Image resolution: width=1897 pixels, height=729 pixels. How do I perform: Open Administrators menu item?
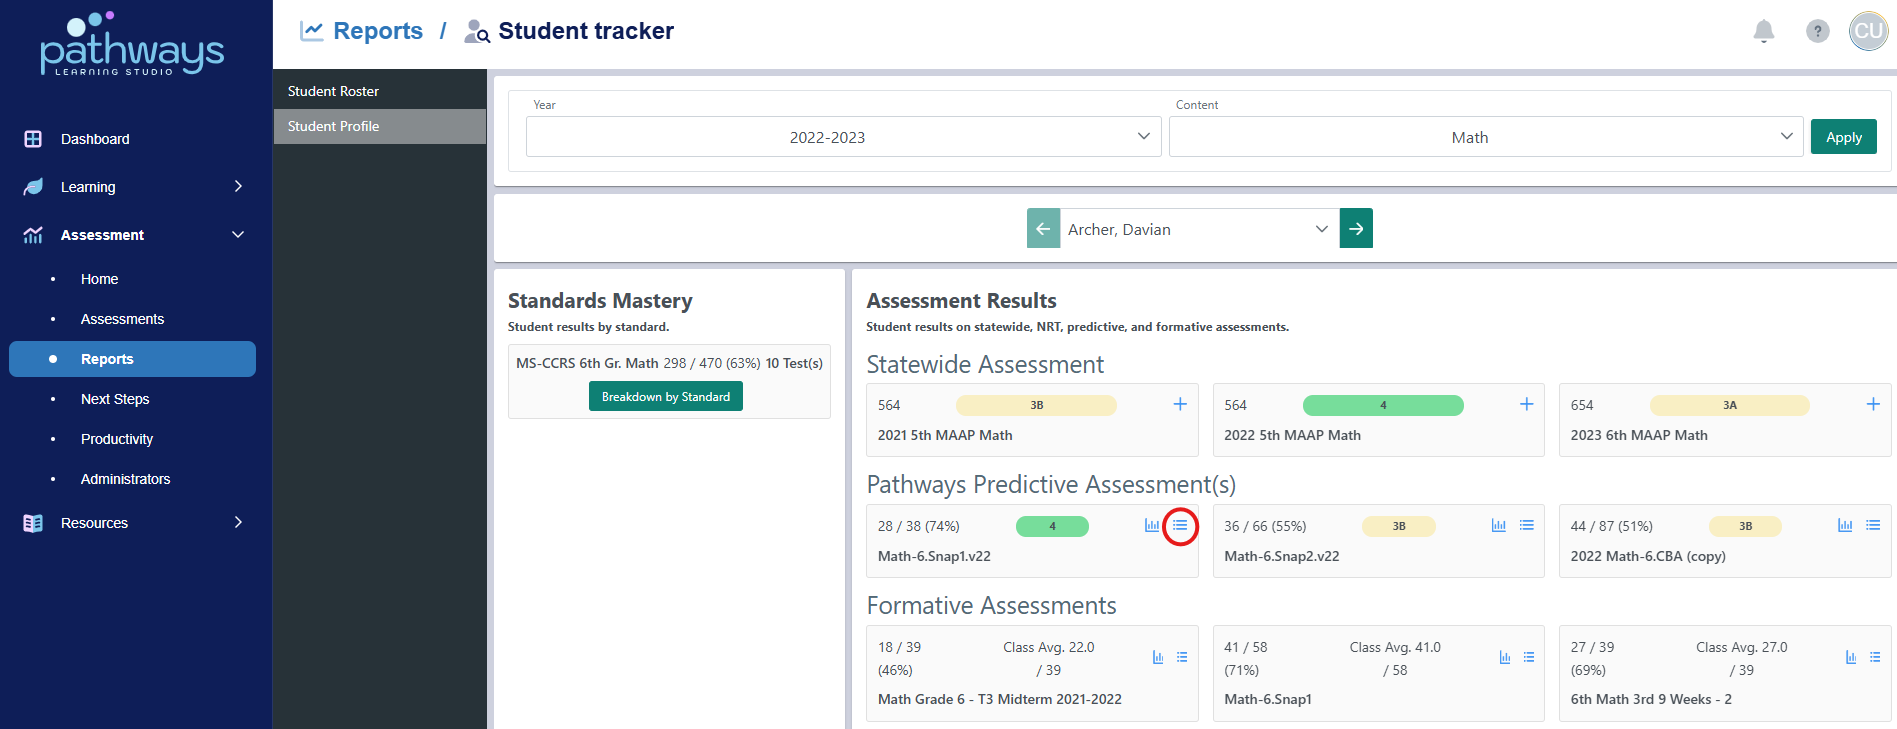click(x=125, y=479)
